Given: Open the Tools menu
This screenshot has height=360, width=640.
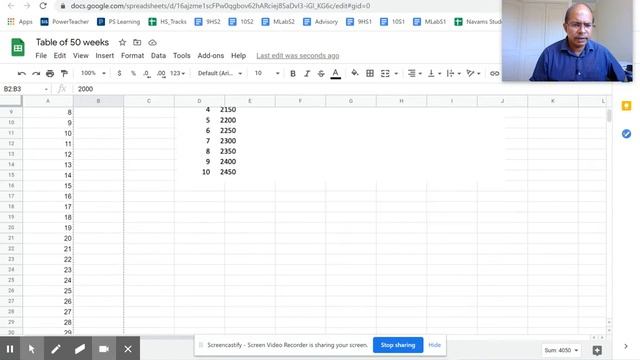Looking at the screenshot, I should (182, 56).
